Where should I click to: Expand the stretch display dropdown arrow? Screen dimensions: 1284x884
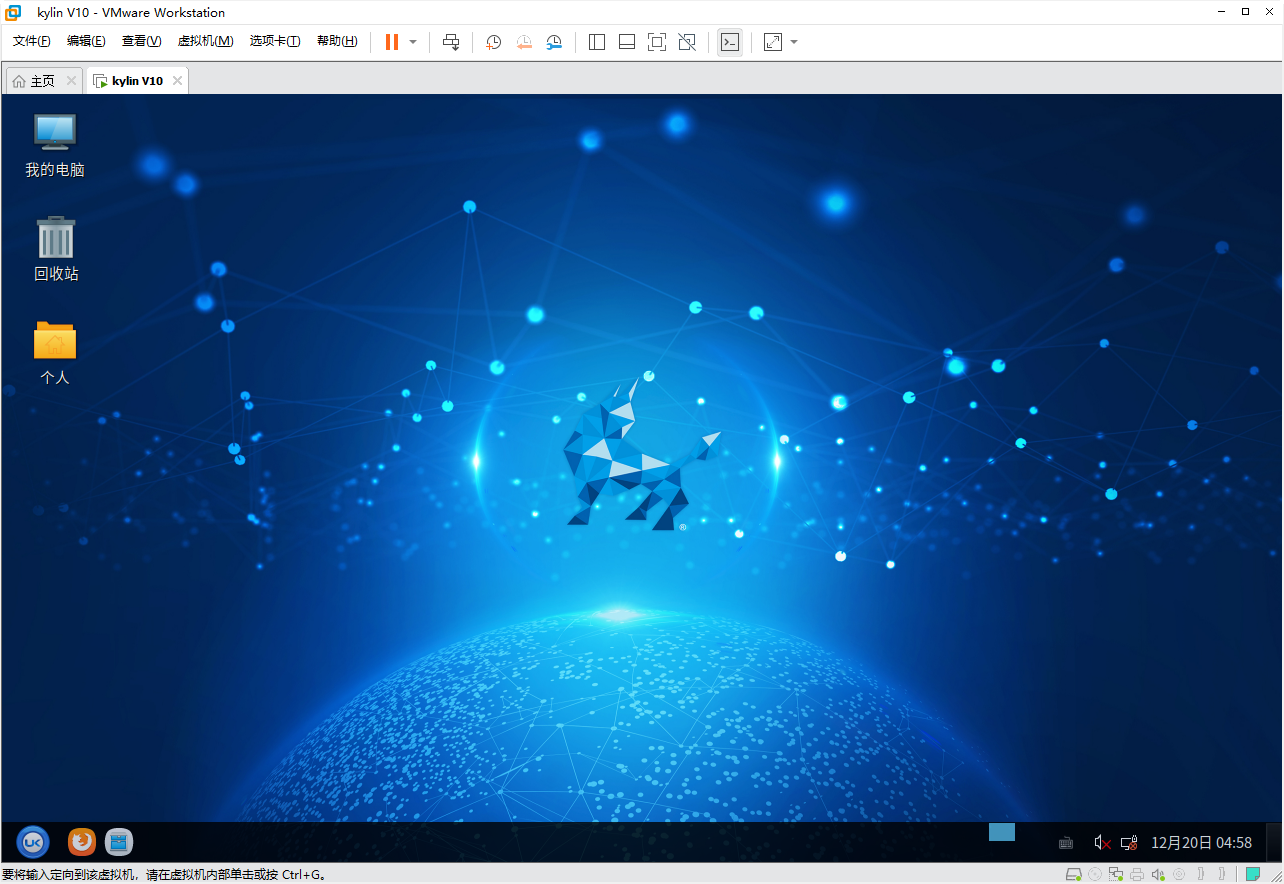click(794, 42)
